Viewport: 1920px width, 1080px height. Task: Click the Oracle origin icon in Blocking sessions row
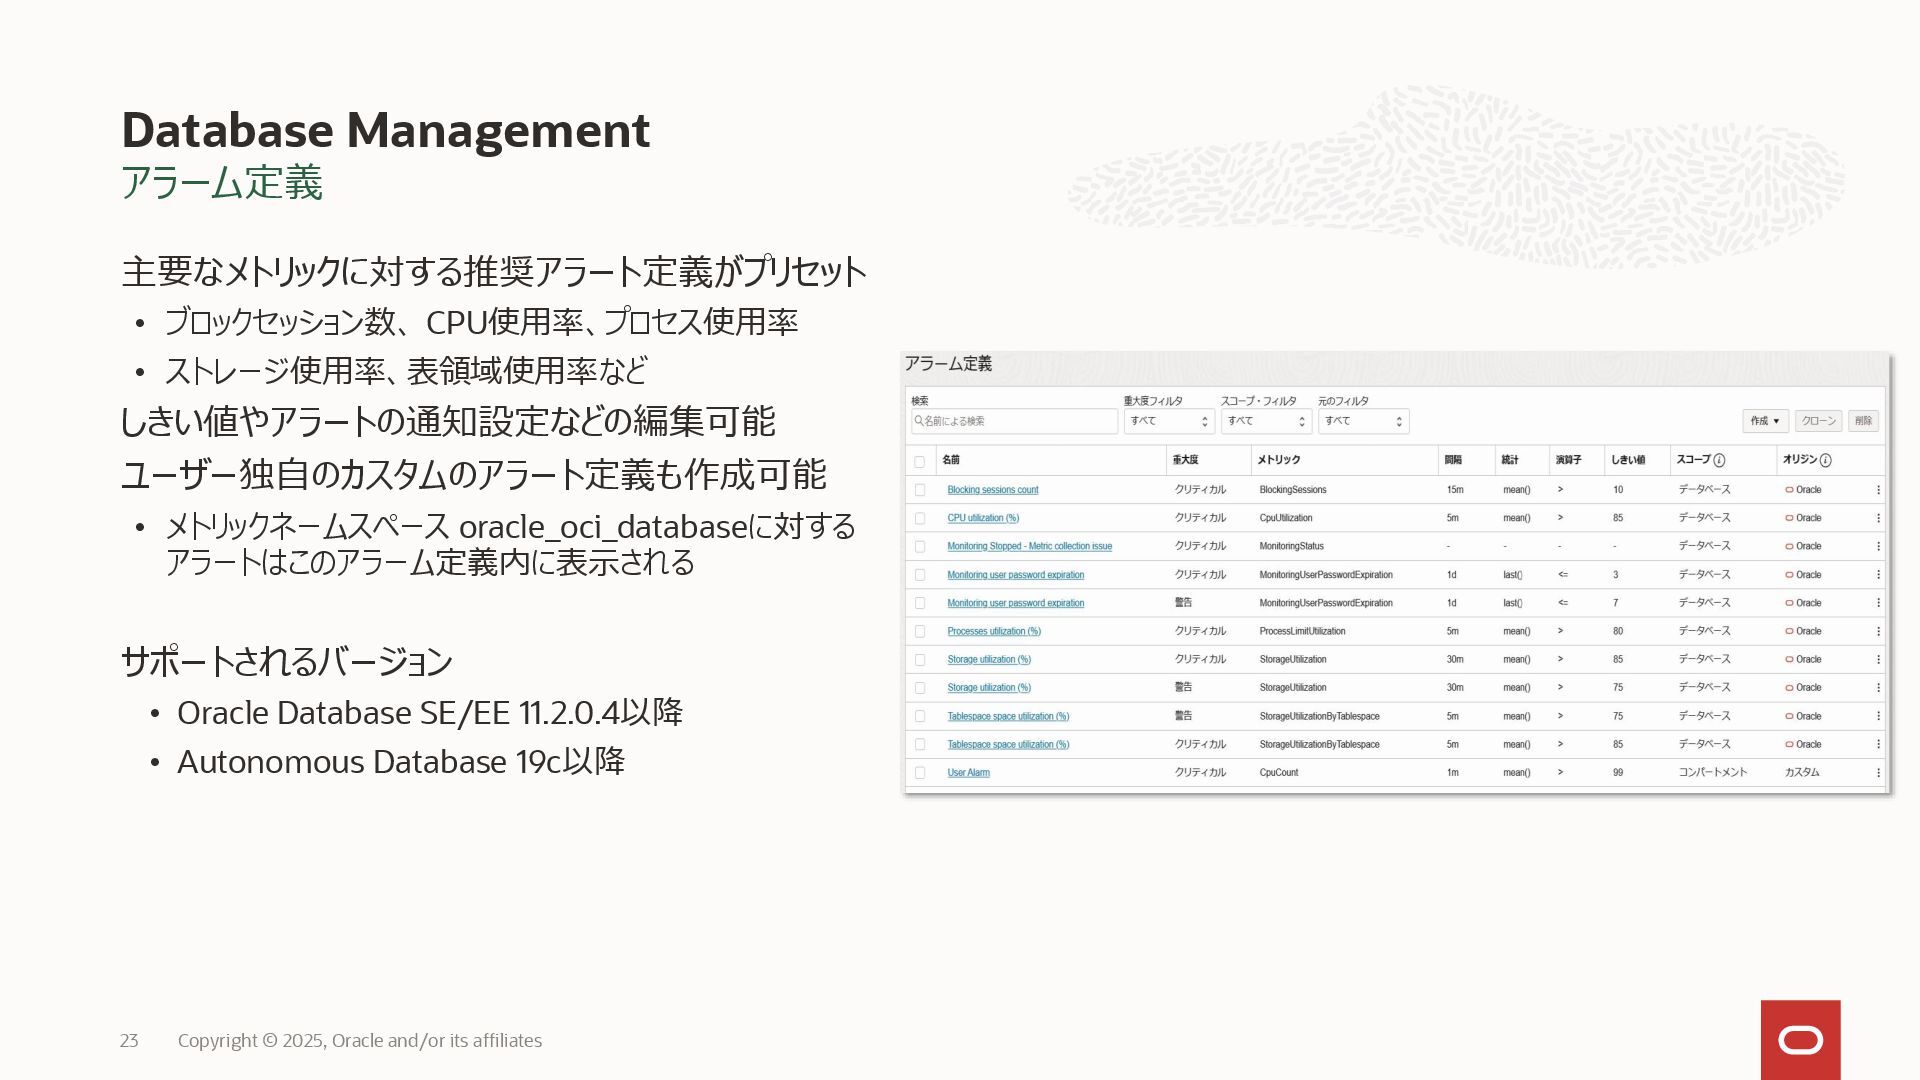(x=1789, y=490)
